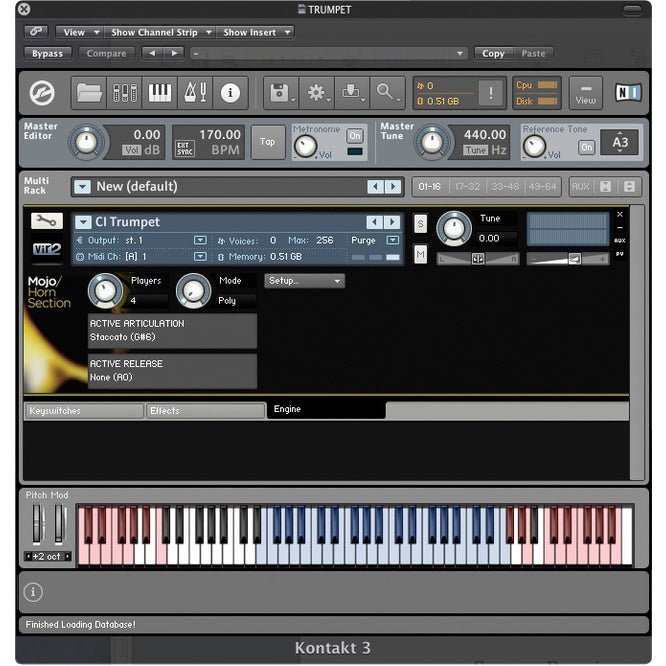Open Show Channel Strip dropdown
The image size is (666, 666).
point(161,32)
